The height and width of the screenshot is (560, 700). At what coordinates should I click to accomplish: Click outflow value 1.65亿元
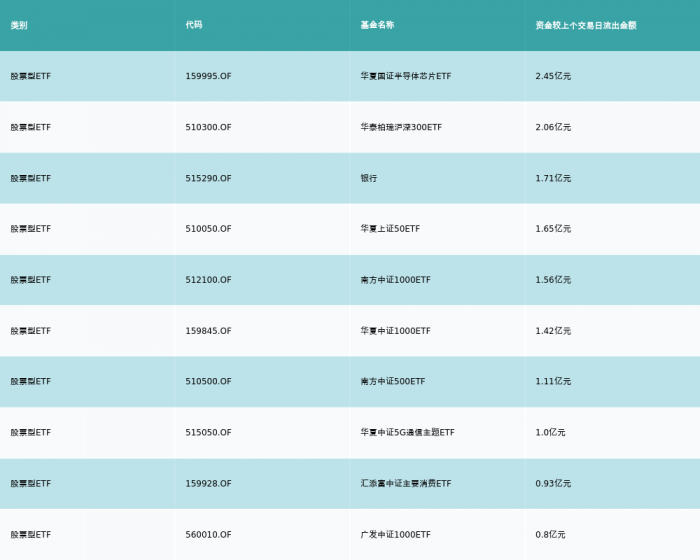pos(553,229)
